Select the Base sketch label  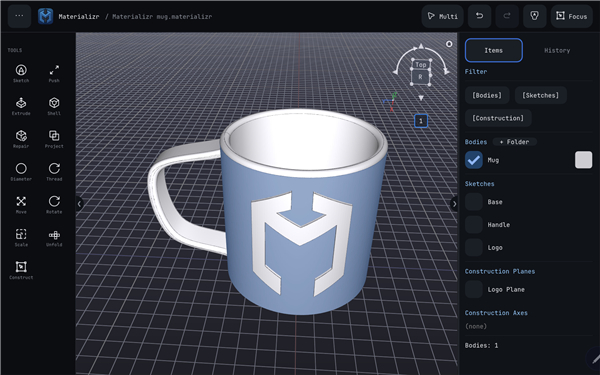(x=495, y=202)
